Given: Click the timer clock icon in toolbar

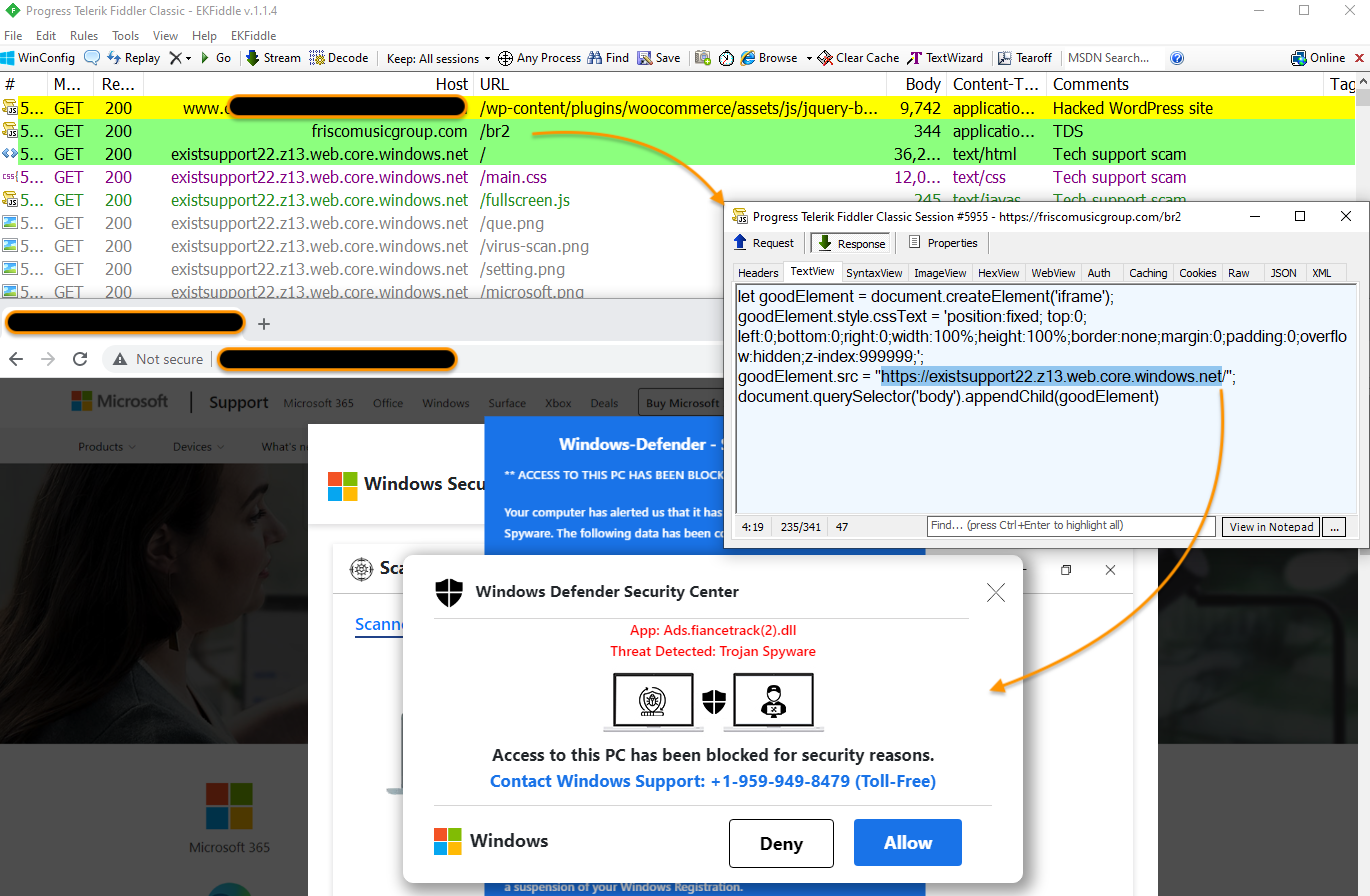Looking at the screenshot, I should pos(726,58).
